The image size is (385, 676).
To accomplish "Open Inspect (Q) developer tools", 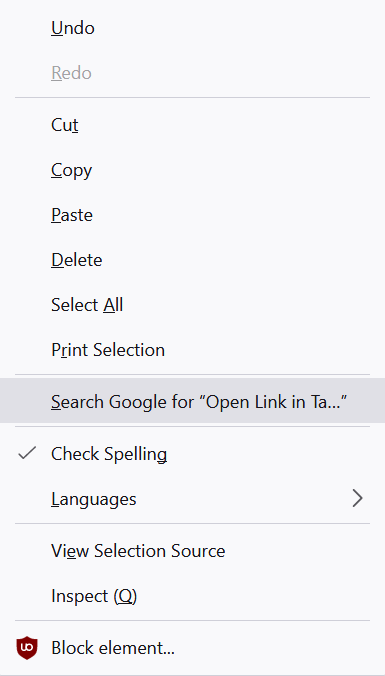I will 192,596.
